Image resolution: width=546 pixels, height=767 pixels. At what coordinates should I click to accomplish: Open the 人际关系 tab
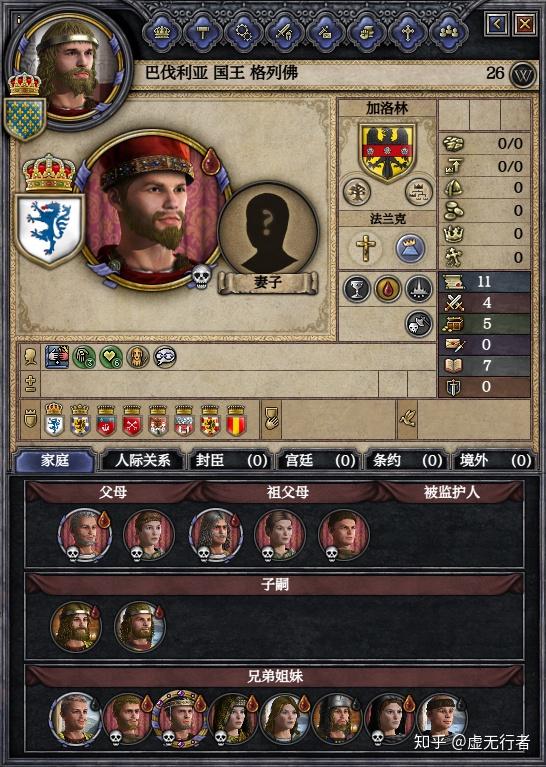tap(142, 460)
